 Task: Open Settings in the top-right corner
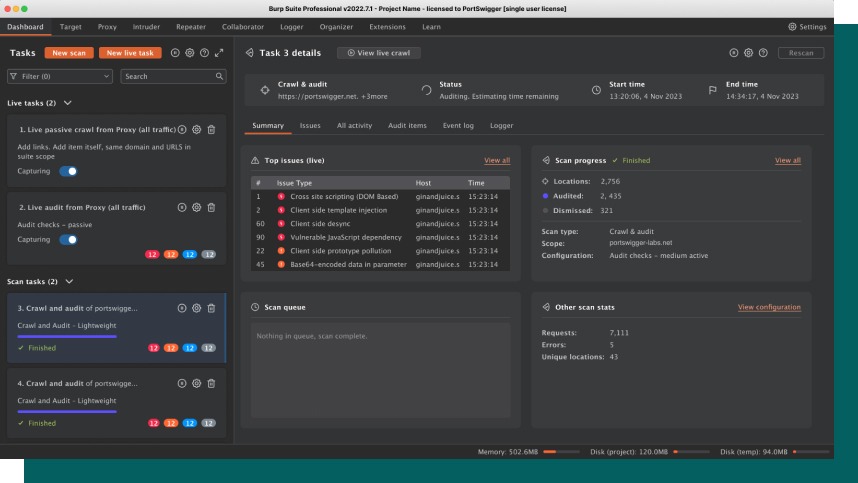click(x=807, y=26)
